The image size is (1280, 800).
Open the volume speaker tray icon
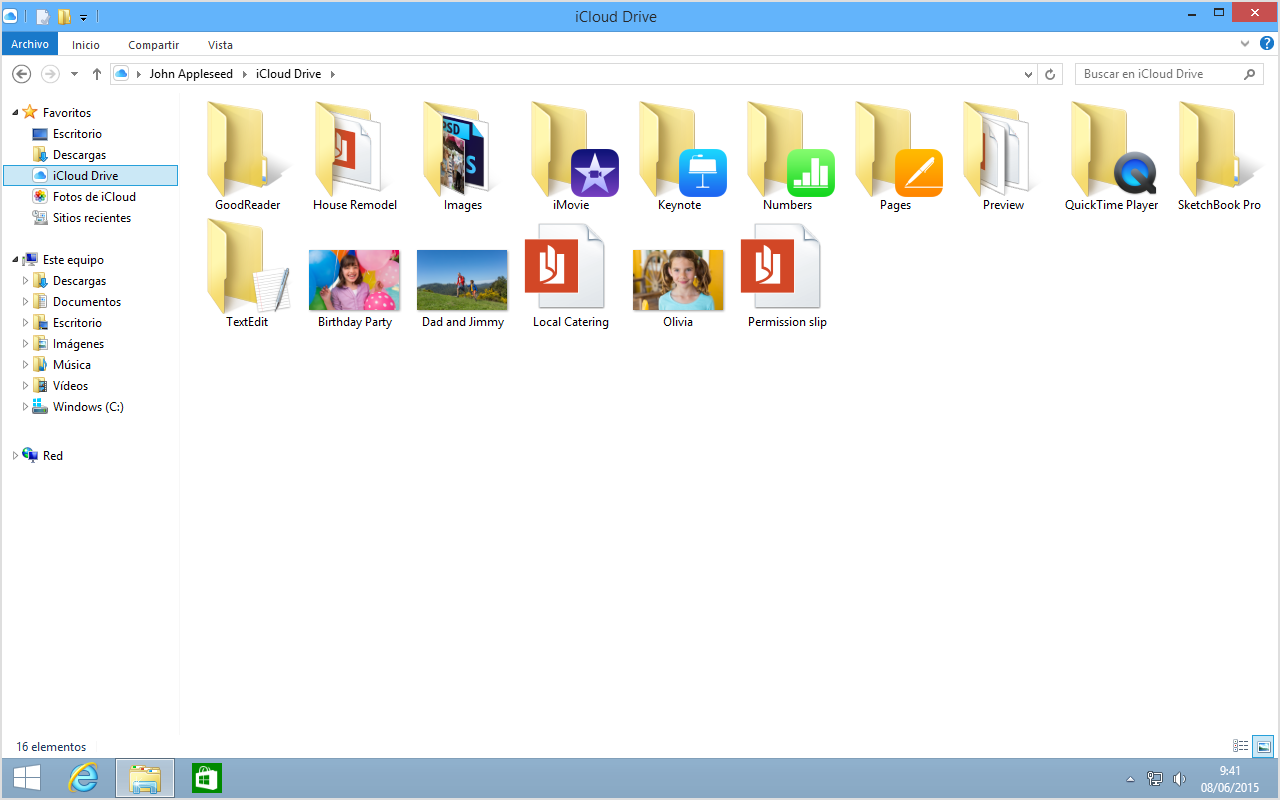pos(1179,779)
